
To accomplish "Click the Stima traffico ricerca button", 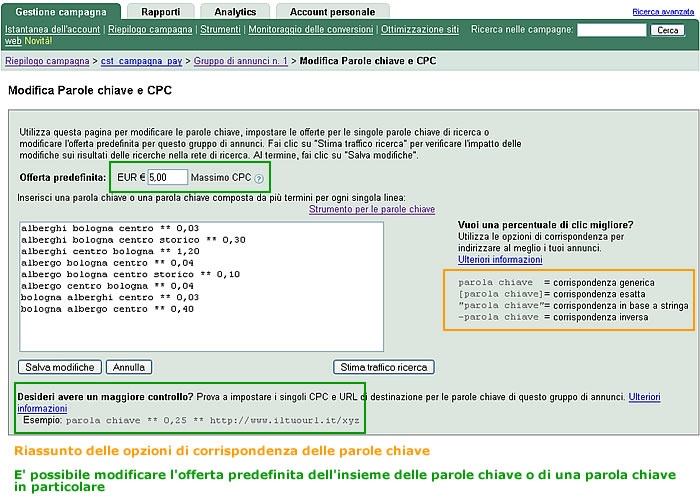I will pyautogui.click(x=383, y=367).
